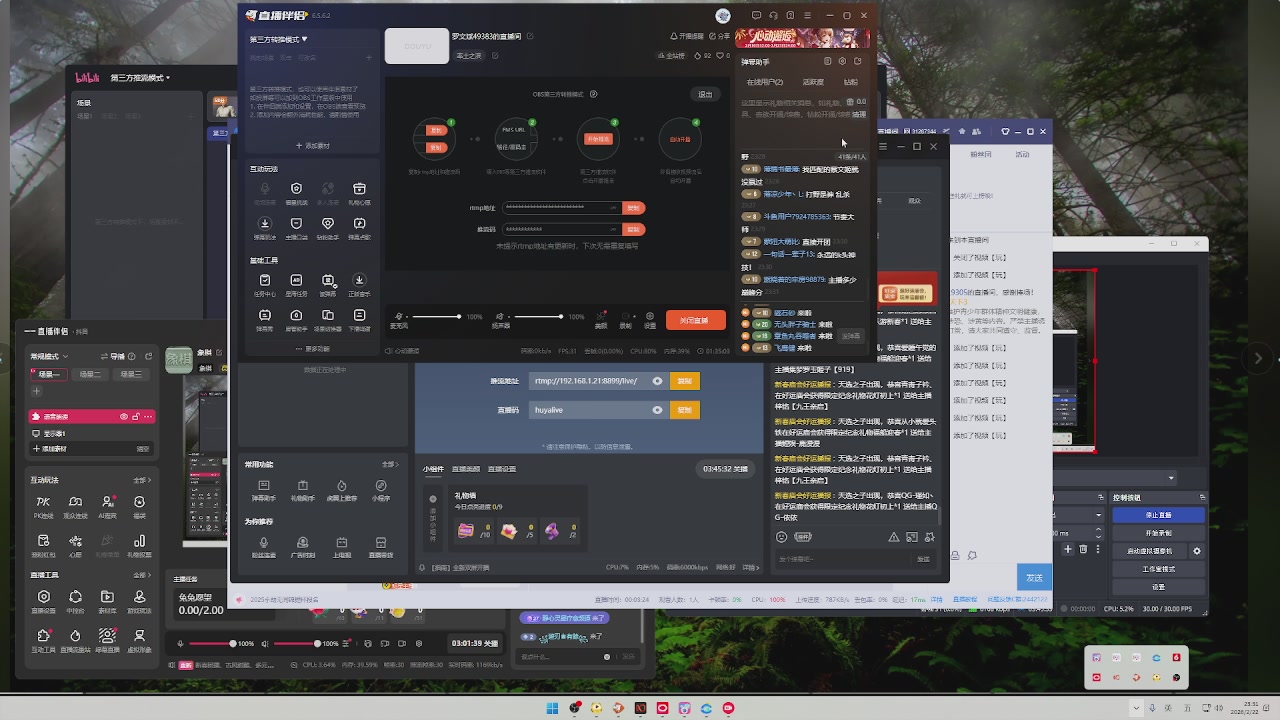Image resolution: width=1280 pixels, height=720 pixels.
Task: Expand 全部 beside Douyin 直播工具
Action: (141, 575)
